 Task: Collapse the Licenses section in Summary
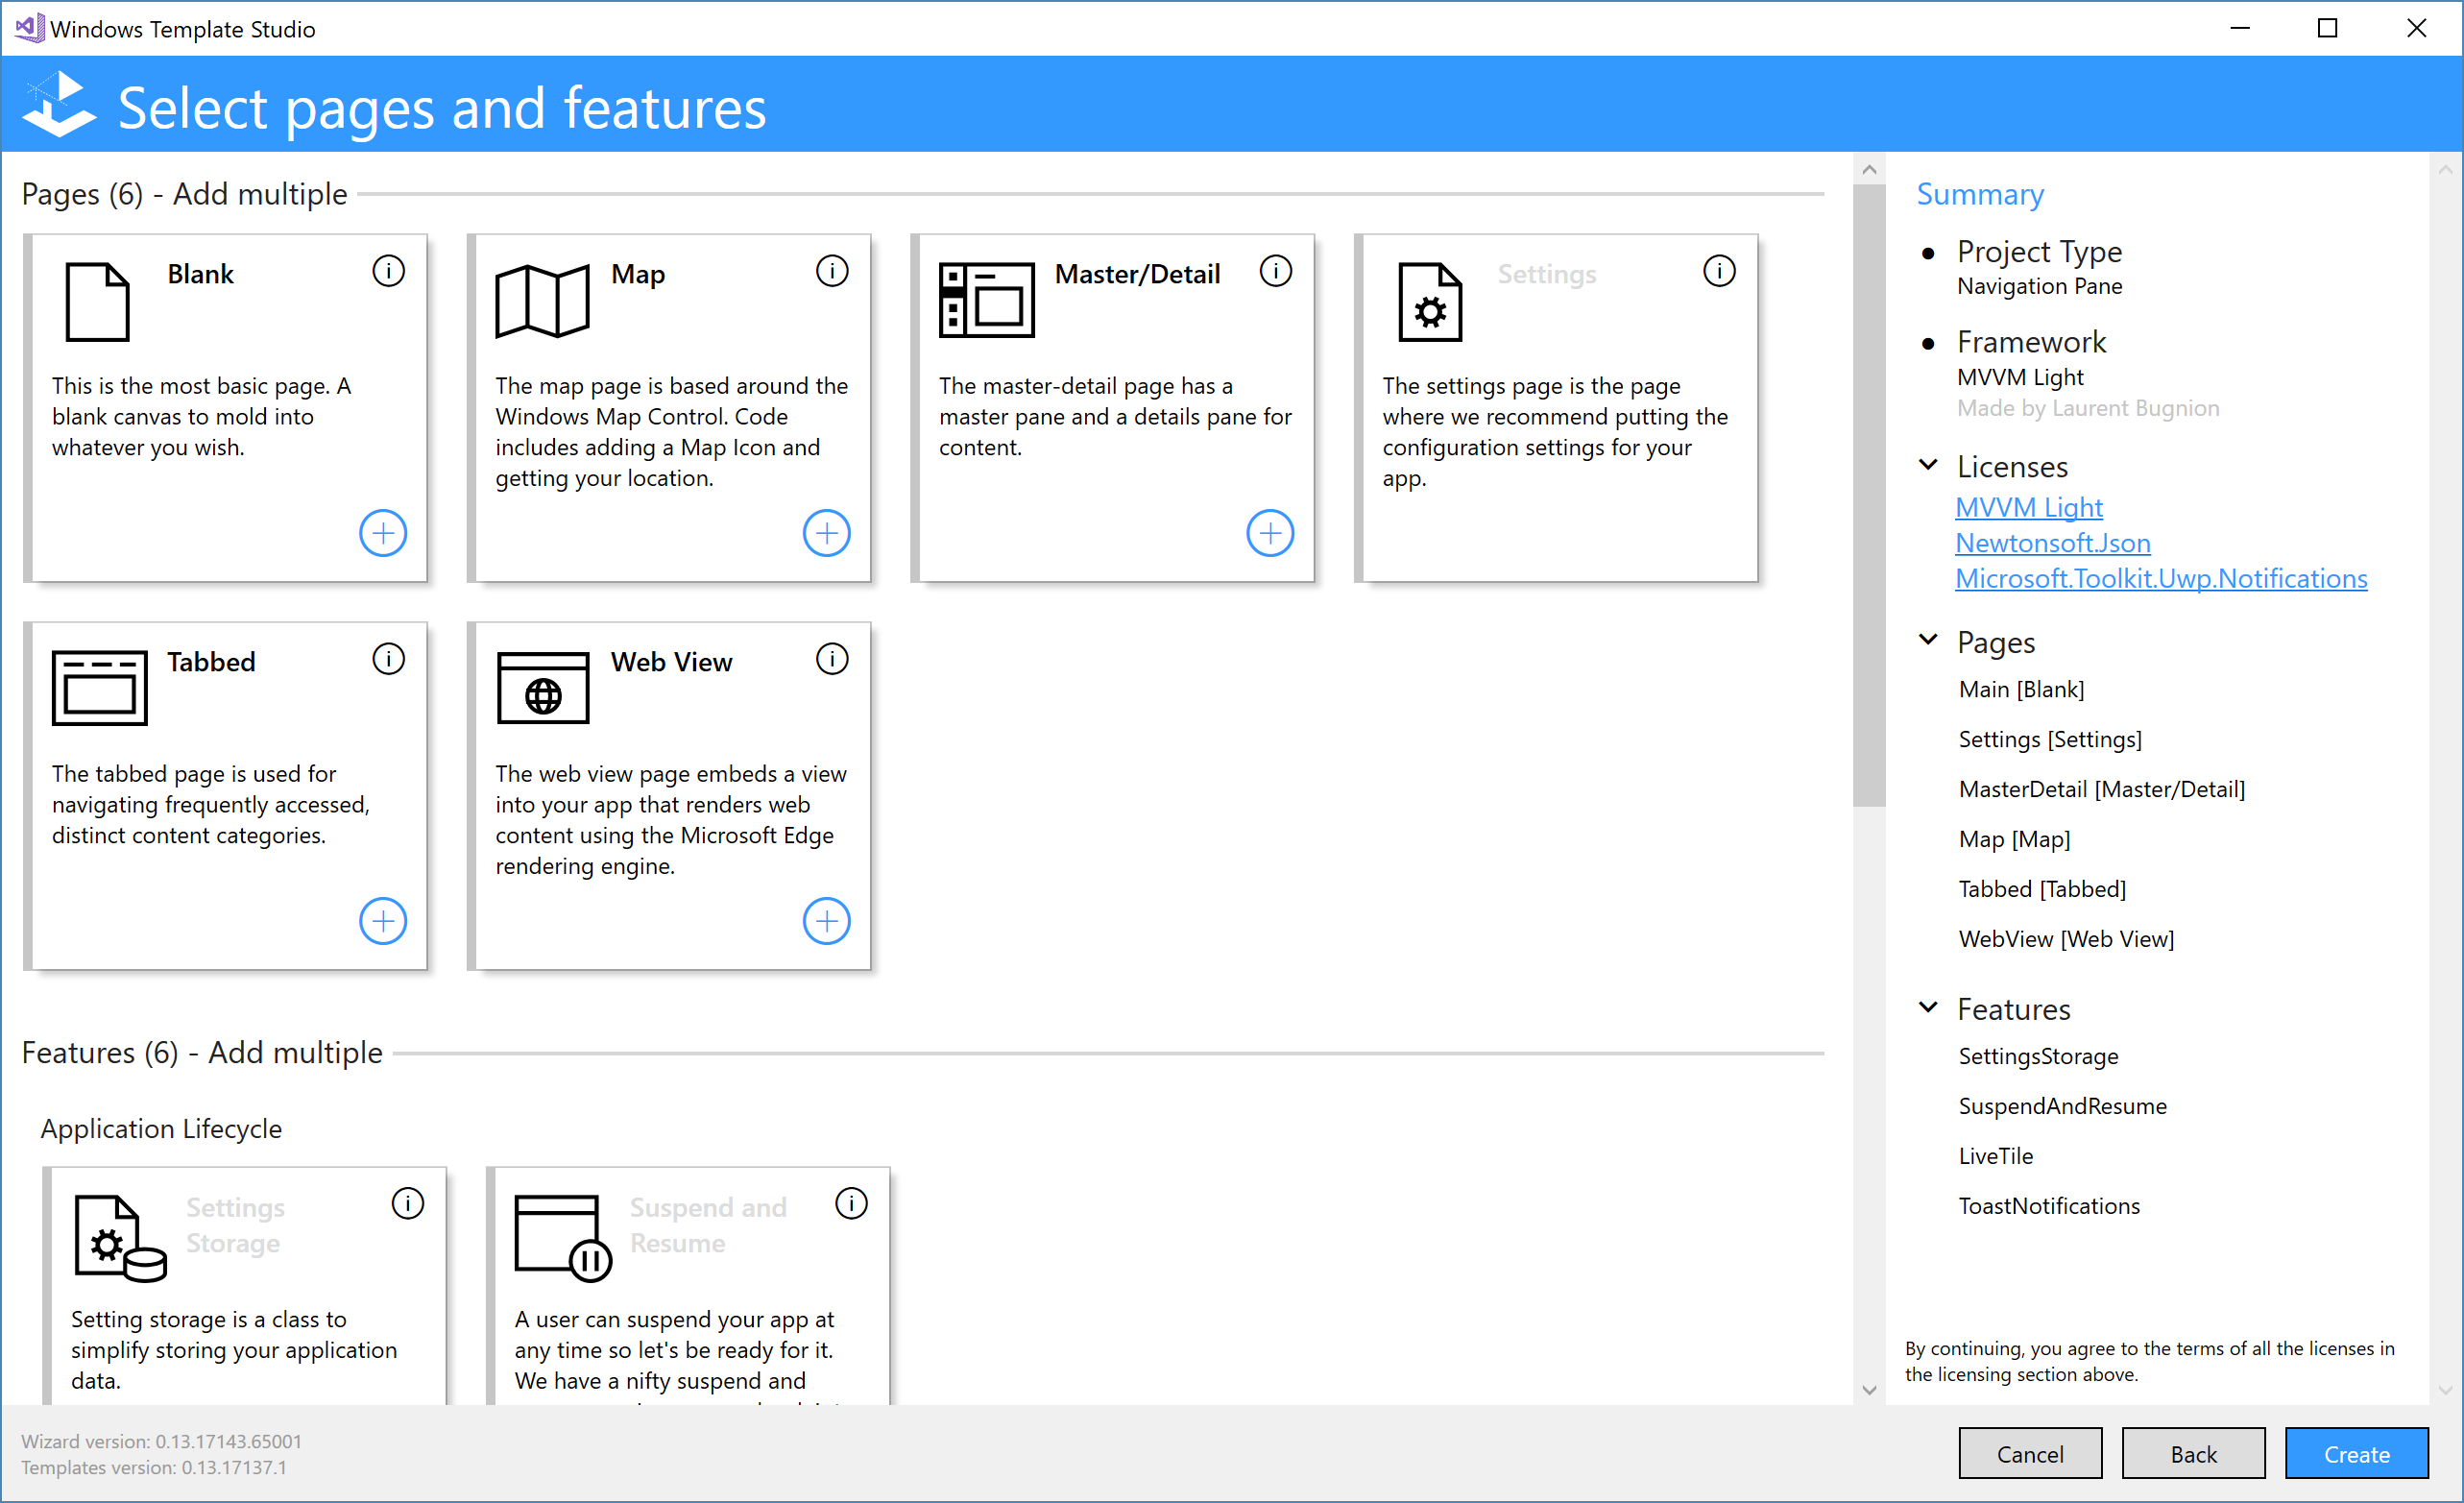pos(1928,465)
